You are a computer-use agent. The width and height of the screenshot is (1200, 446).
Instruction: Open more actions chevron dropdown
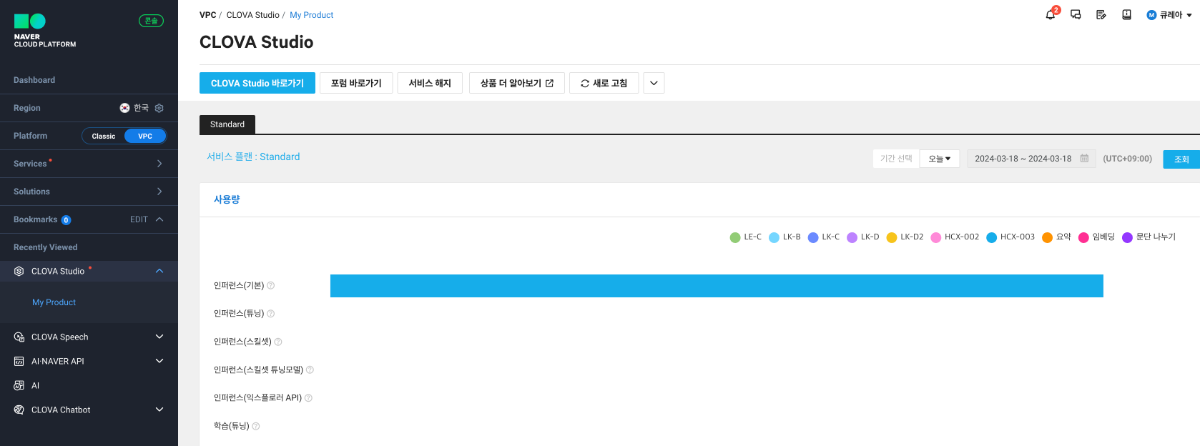[654, 83]
